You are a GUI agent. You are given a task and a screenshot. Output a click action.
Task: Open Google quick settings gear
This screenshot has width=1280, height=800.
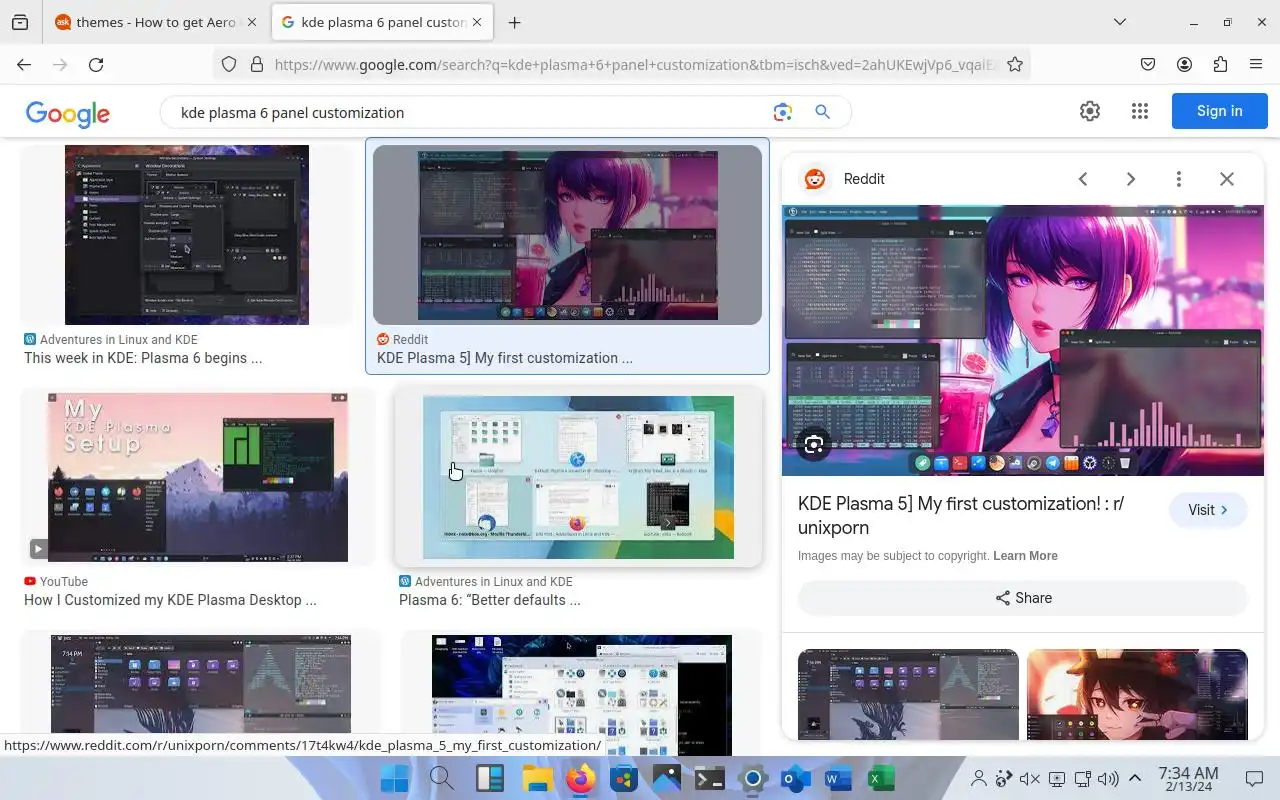pyautogui.click(x=1090, y=111)
